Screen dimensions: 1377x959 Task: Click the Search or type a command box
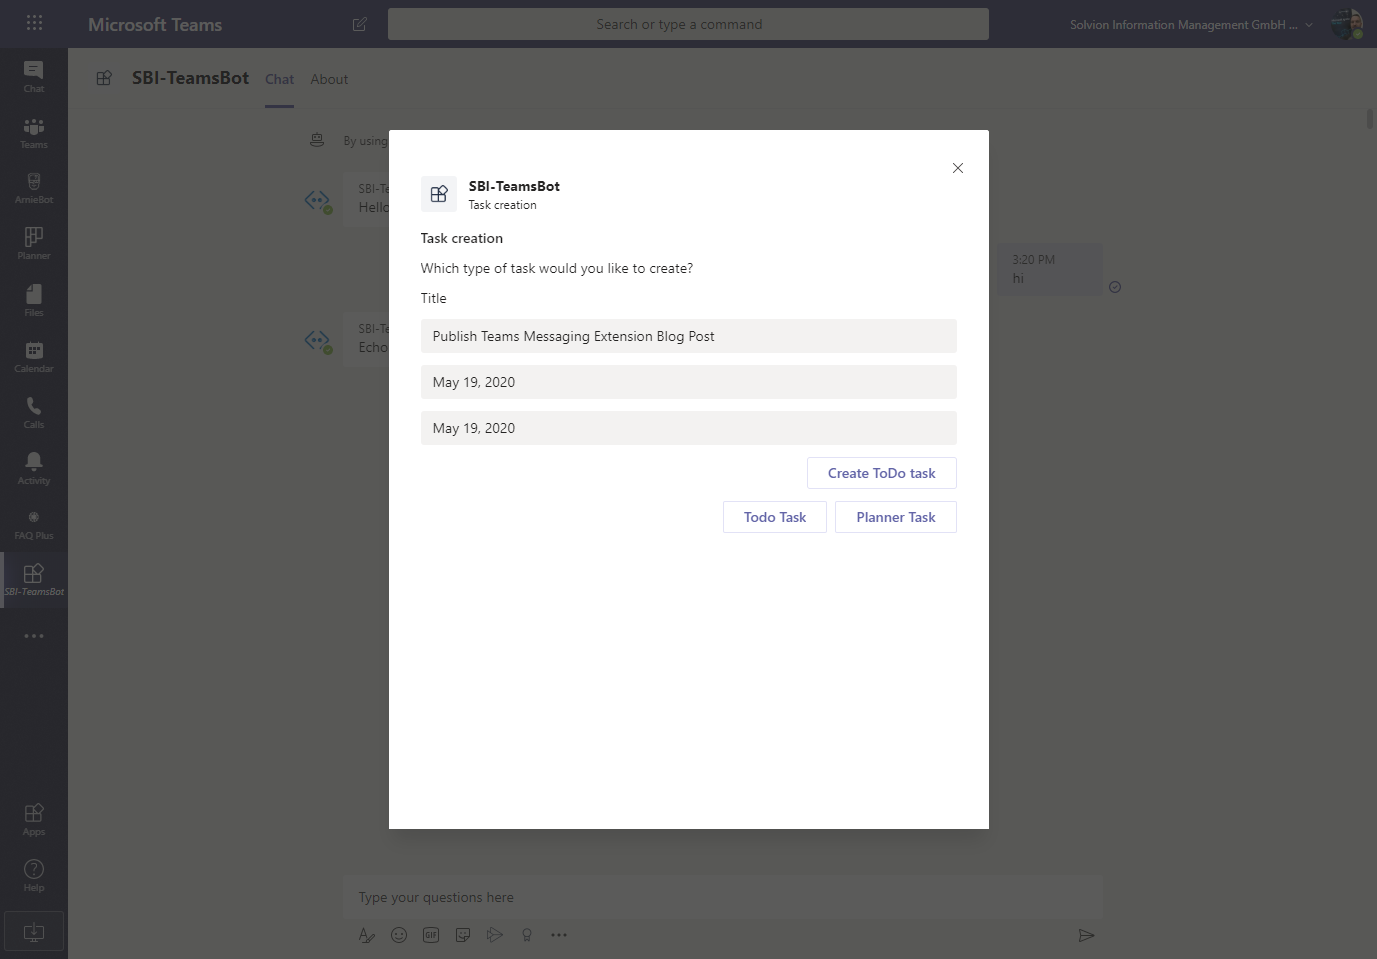click(x=688, y=24)
